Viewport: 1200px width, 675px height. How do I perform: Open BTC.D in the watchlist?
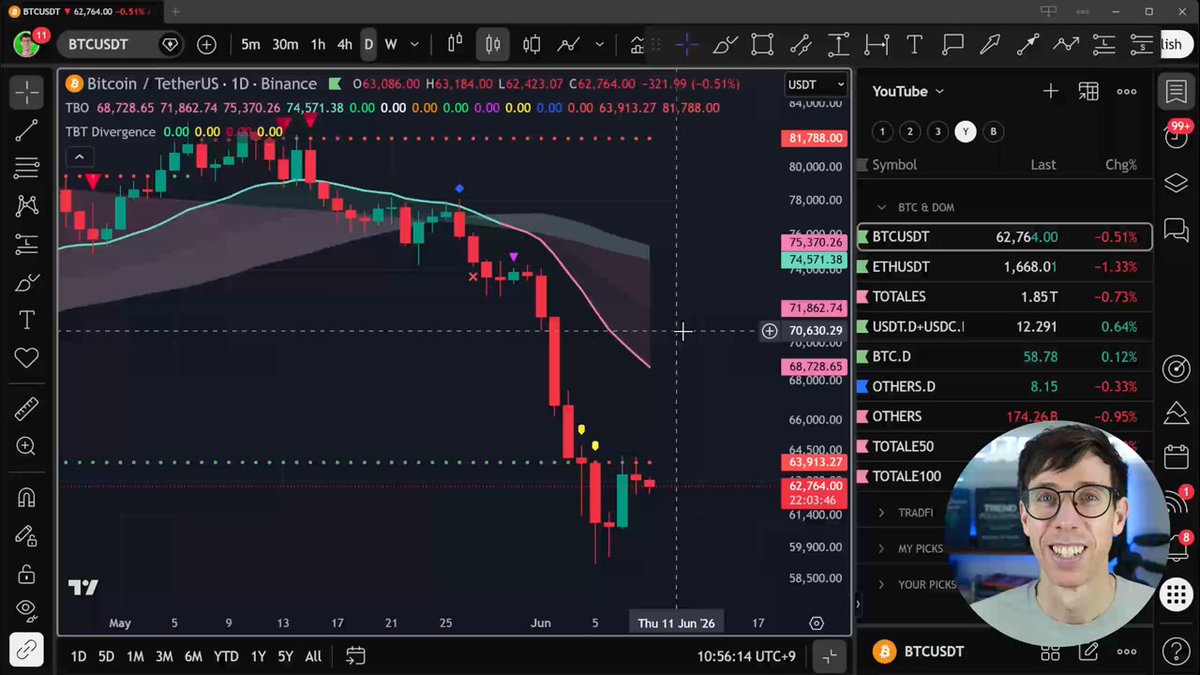point(1004,357)
